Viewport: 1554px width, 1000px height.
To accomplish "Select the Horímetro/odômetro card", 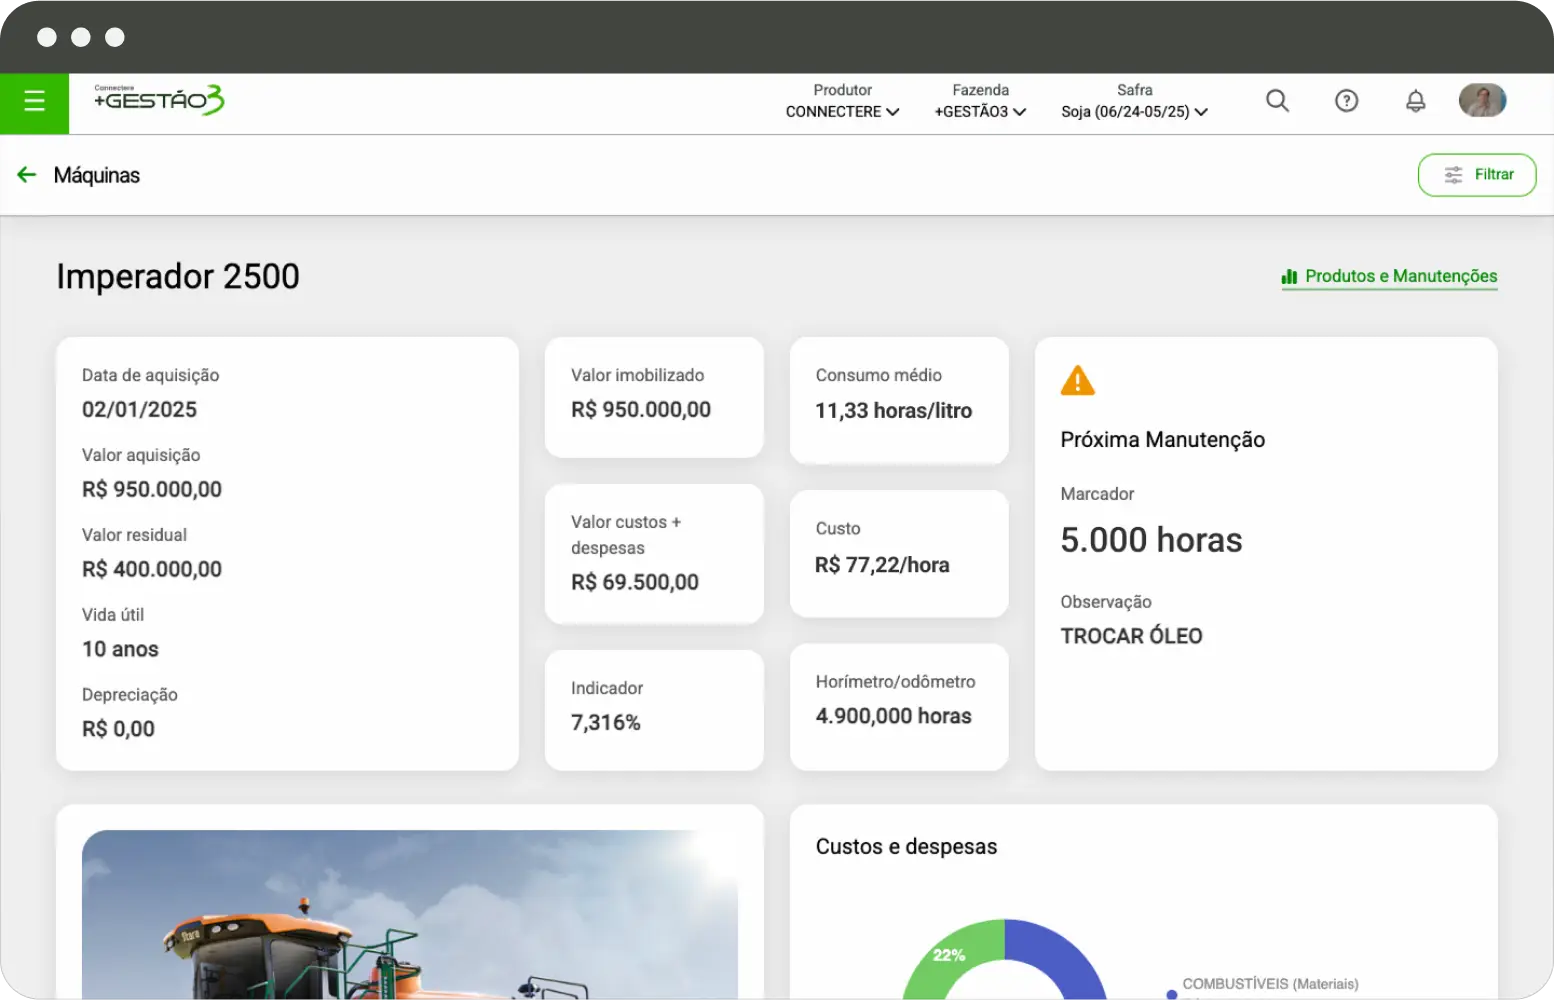I will click(898, 706).
